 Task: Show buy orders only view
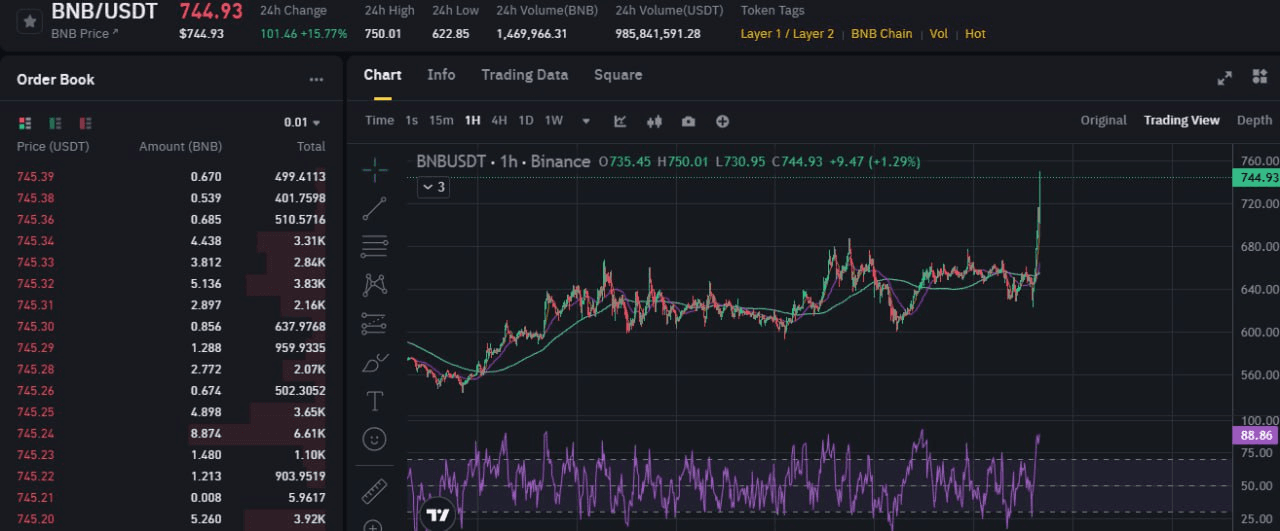pyautogui.click(x=55, y=123)
